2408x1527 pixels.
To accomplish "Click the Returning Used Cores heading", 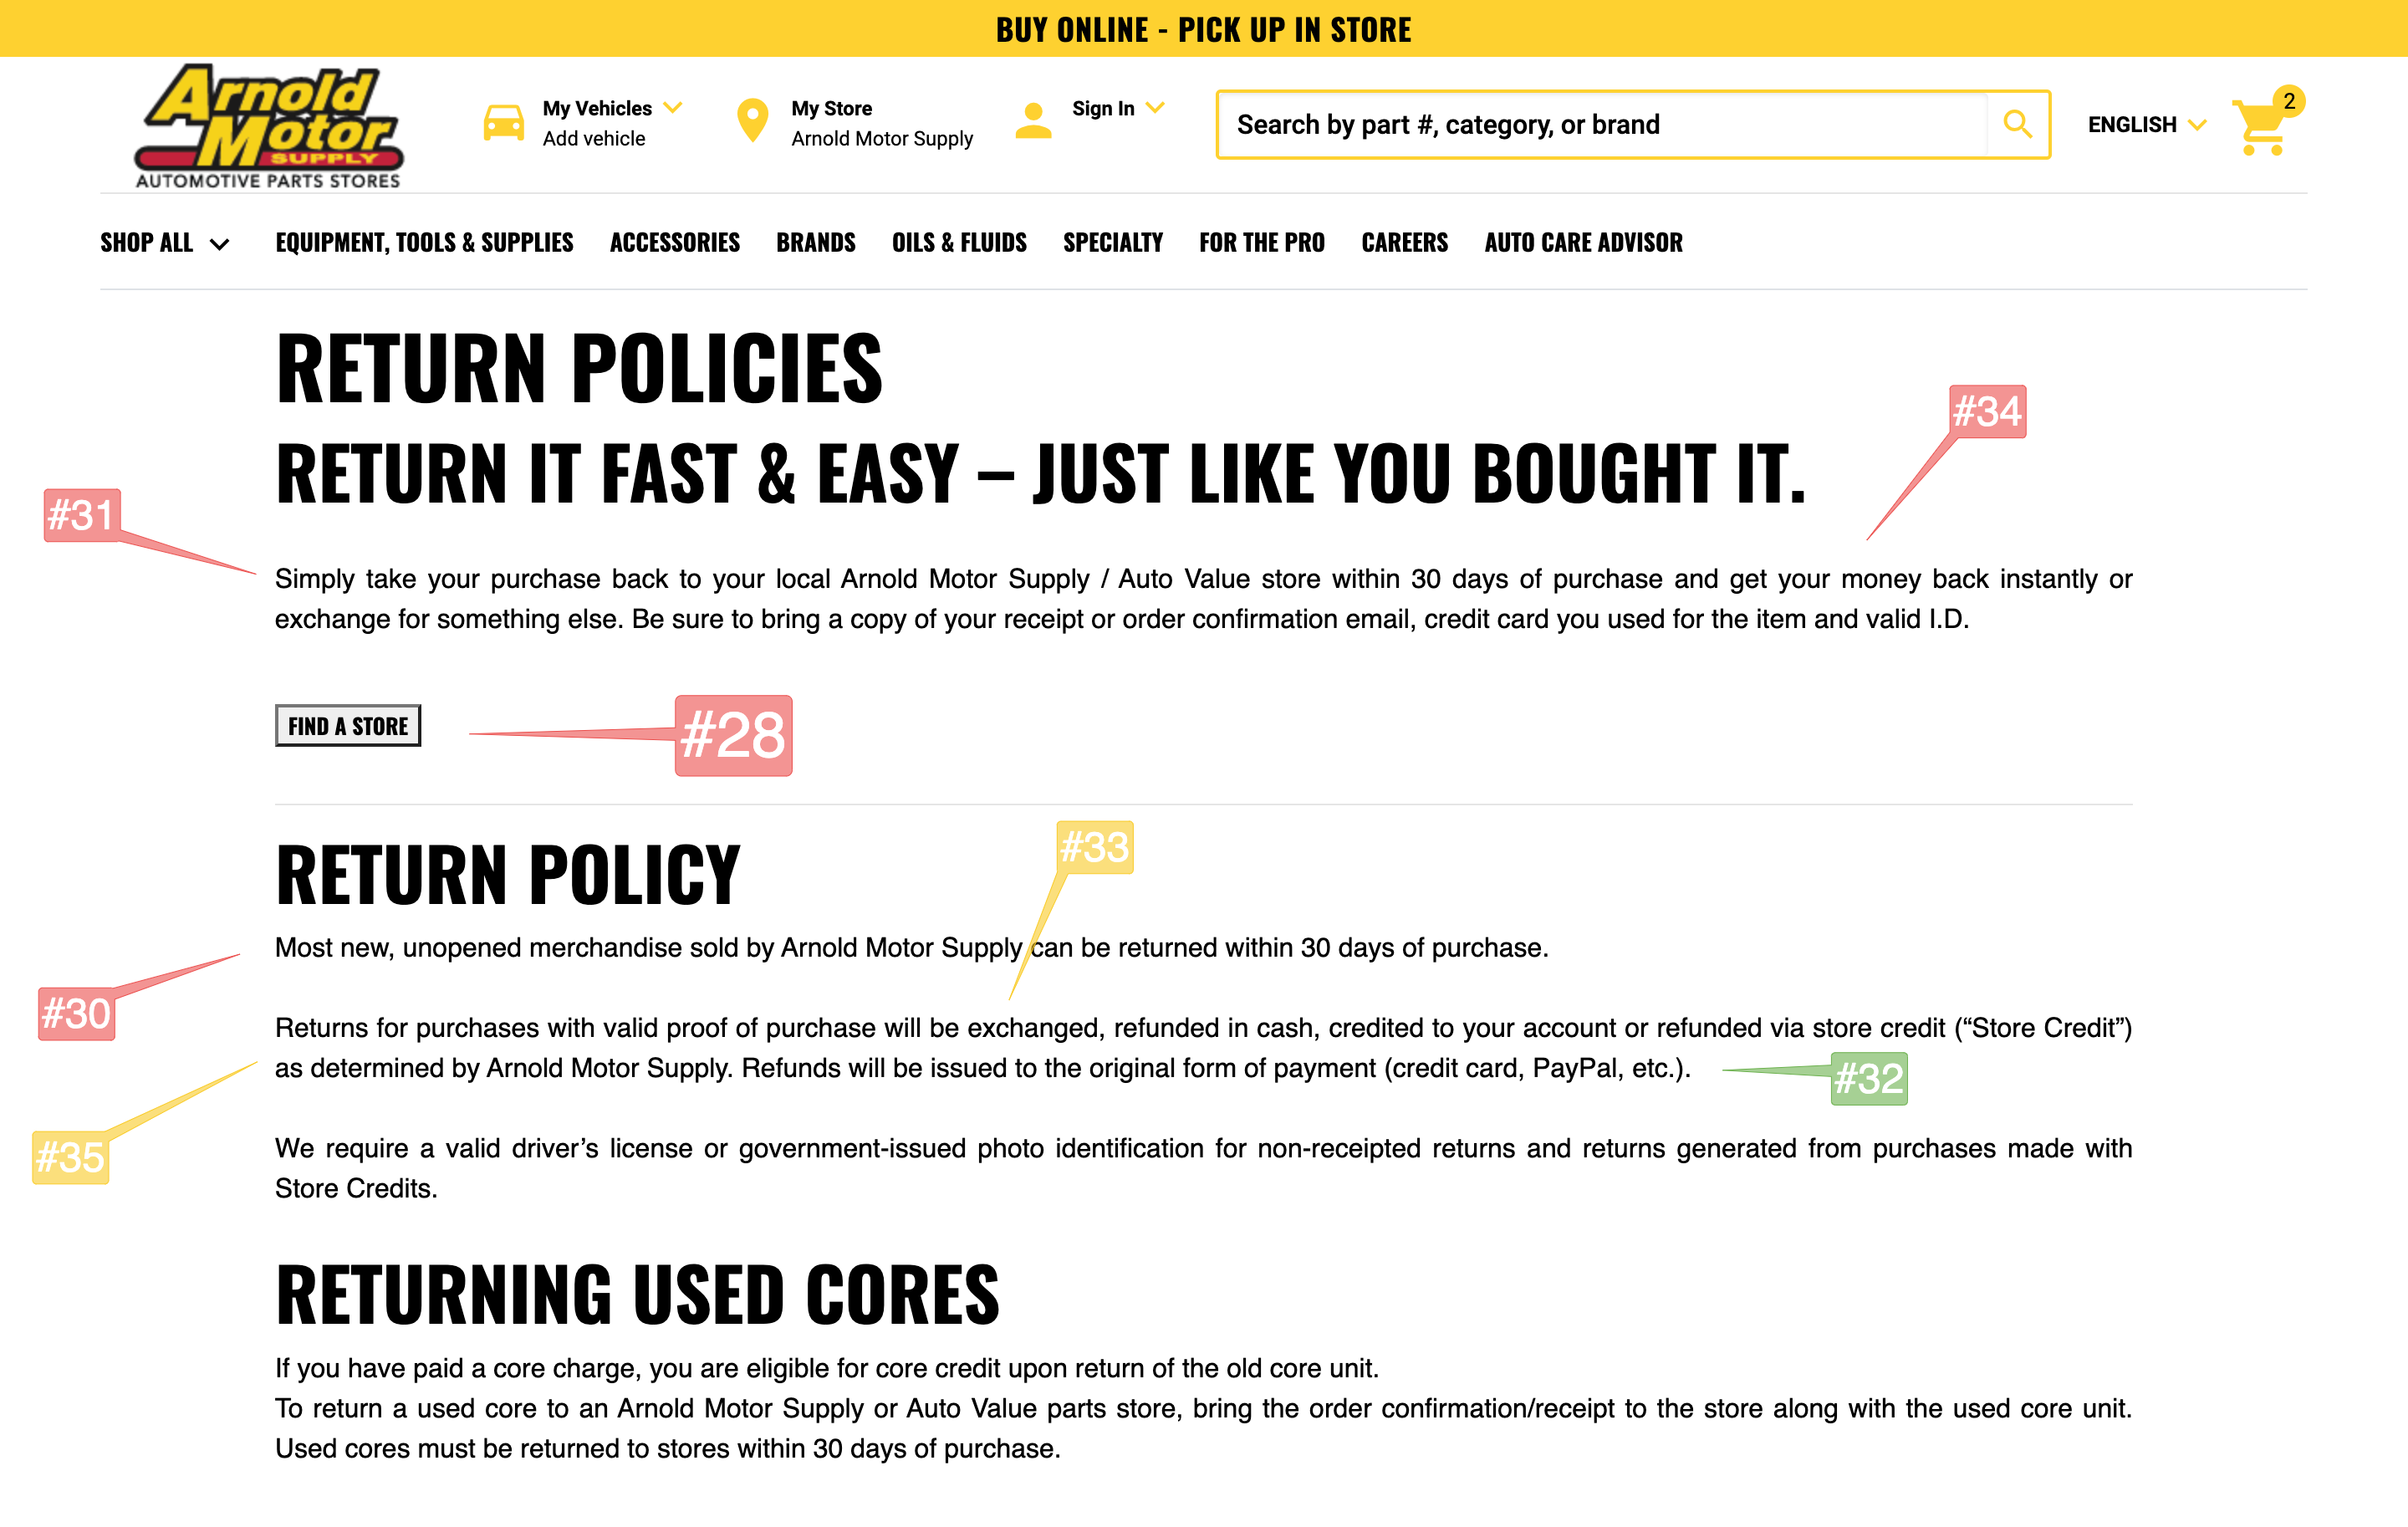I will [x=638, y=1295].
